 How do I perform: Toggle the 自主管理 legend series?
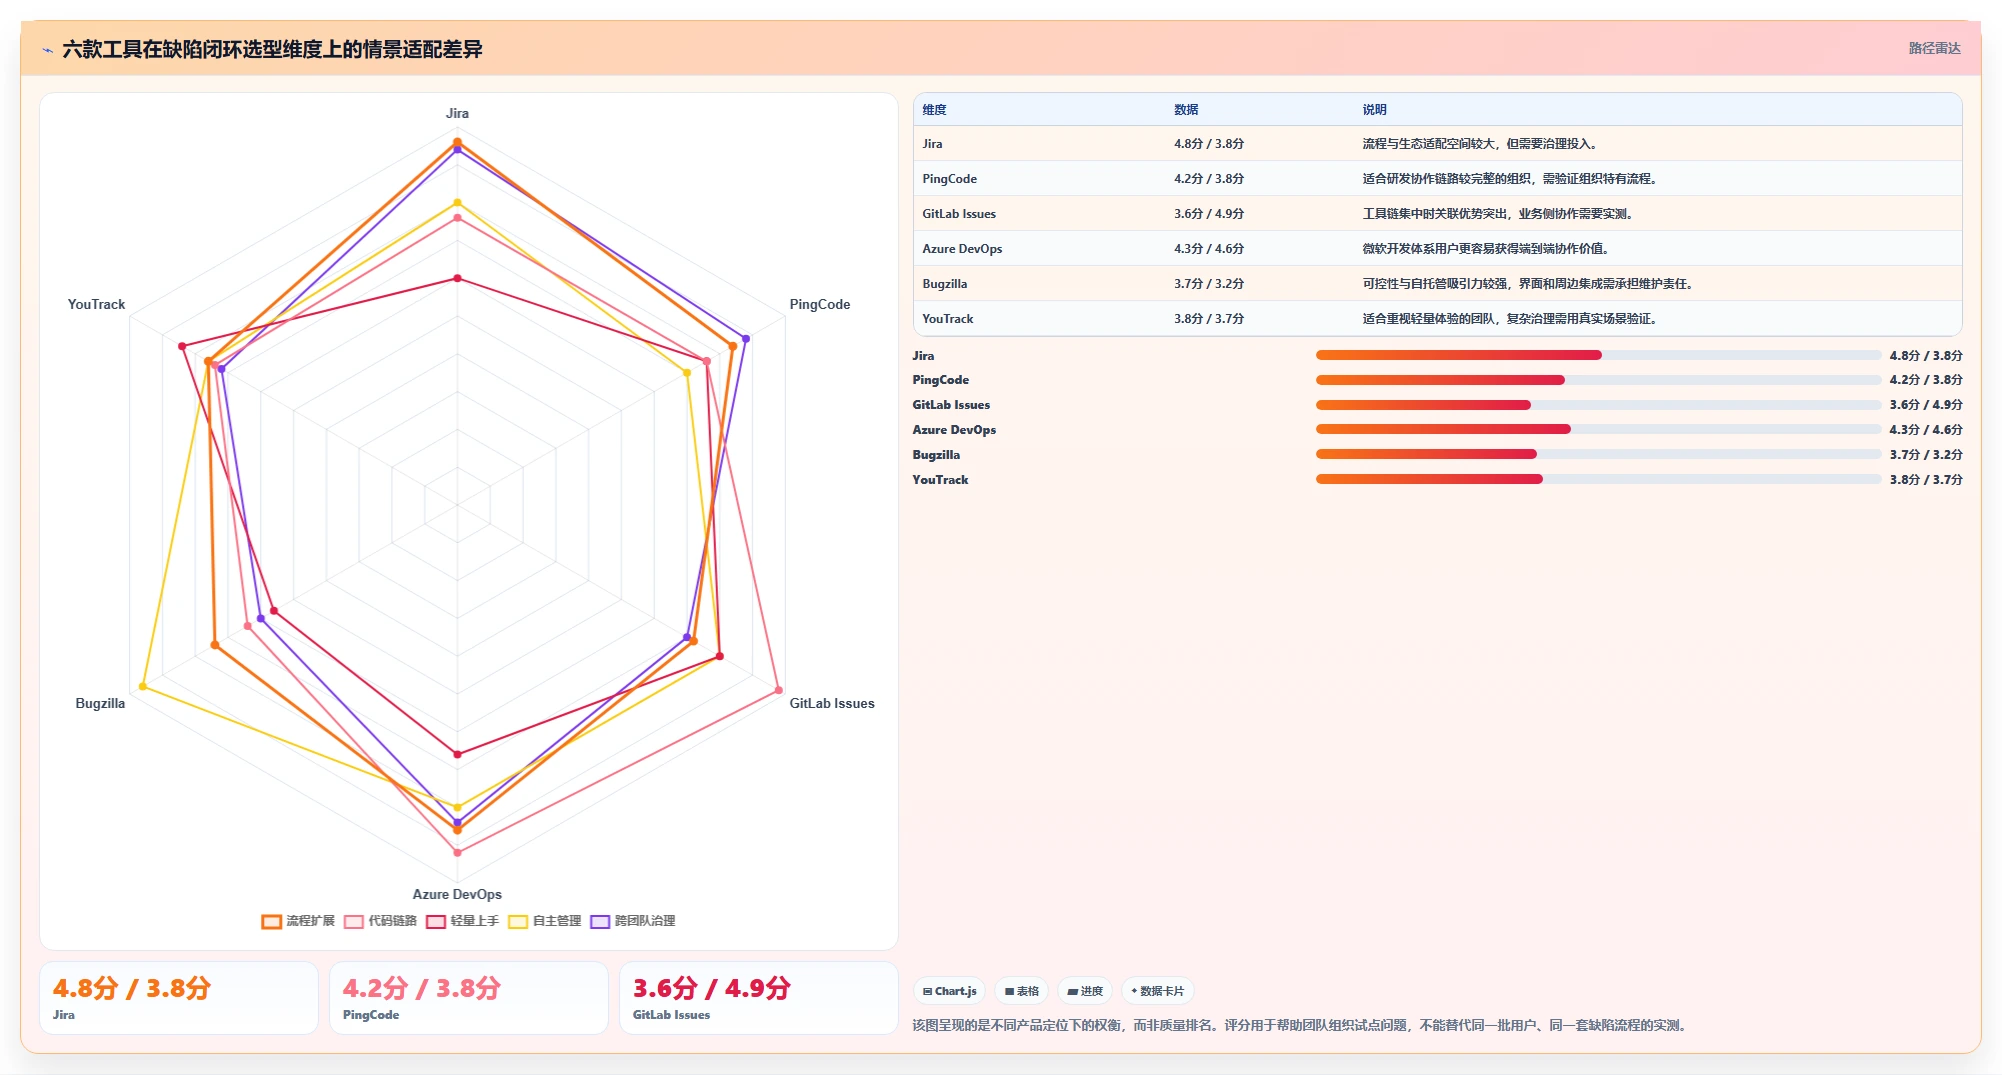[544, 921]
